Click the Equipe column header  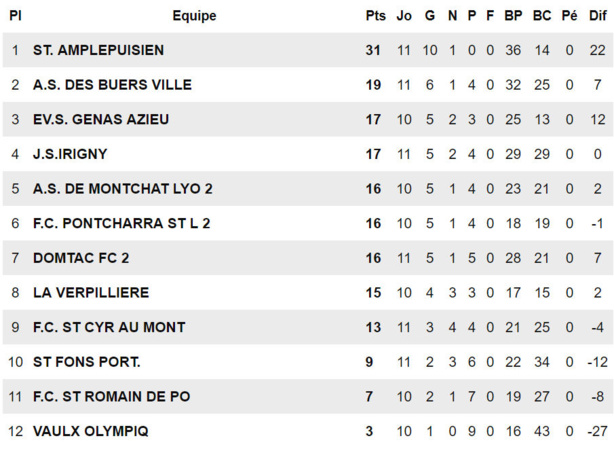194,16
